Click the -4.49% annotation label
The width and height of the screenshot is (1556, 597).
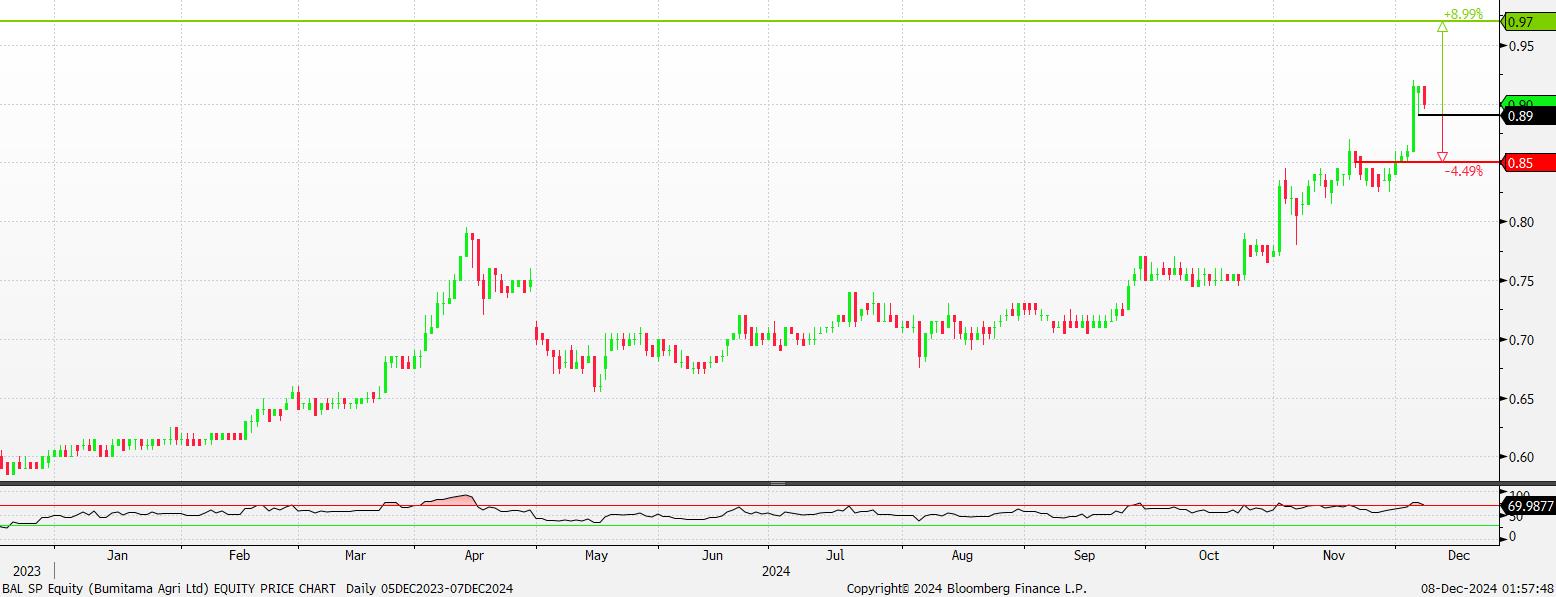pyautogui.click(x=1464, y=171)
